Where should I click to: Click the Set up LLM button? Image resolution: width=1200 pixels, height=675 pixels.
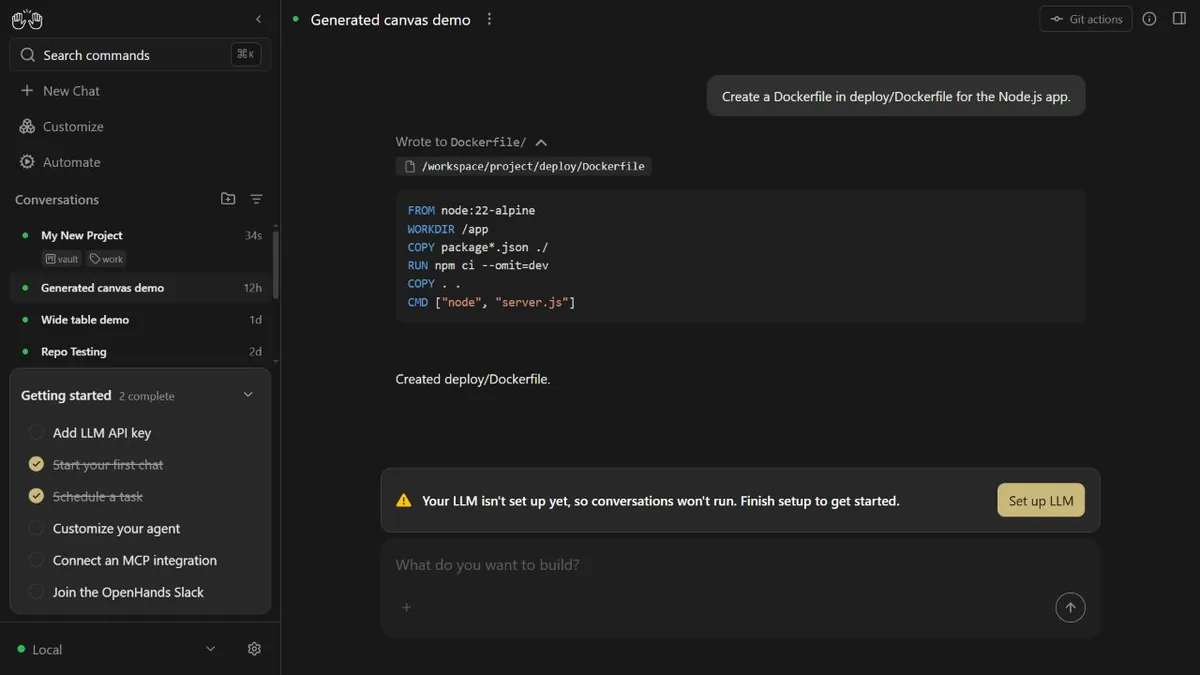pos(1041,501)
